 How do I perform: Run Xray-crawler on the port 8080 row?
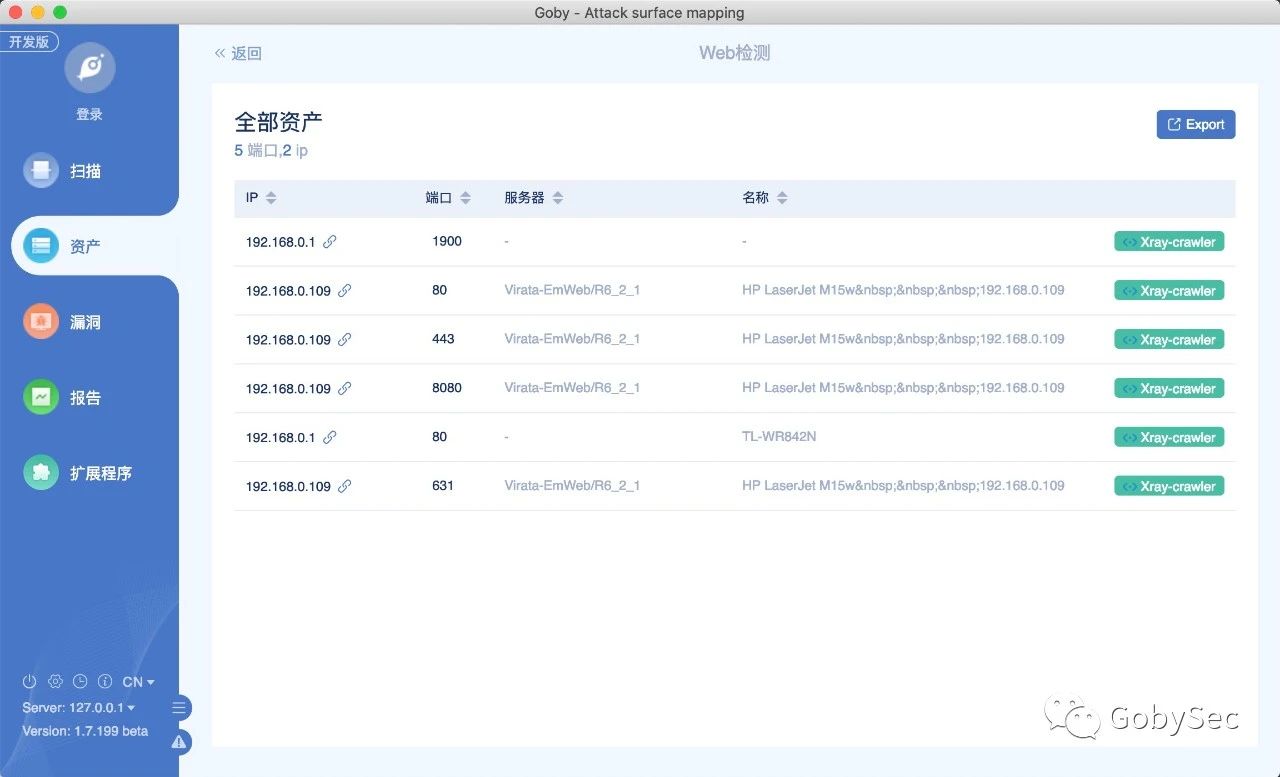coord(1169,389)
